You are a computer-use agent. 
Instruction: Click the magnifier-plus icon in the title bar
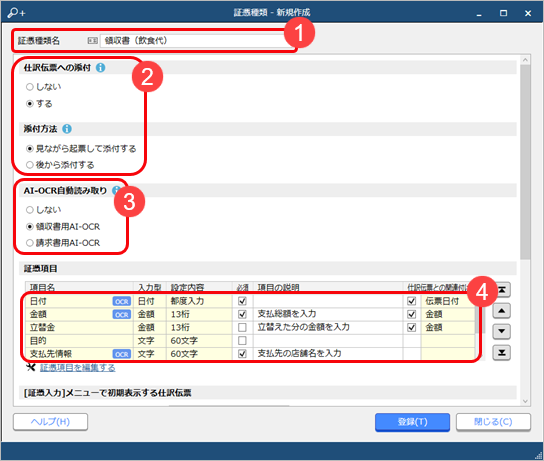click(16, 13)
